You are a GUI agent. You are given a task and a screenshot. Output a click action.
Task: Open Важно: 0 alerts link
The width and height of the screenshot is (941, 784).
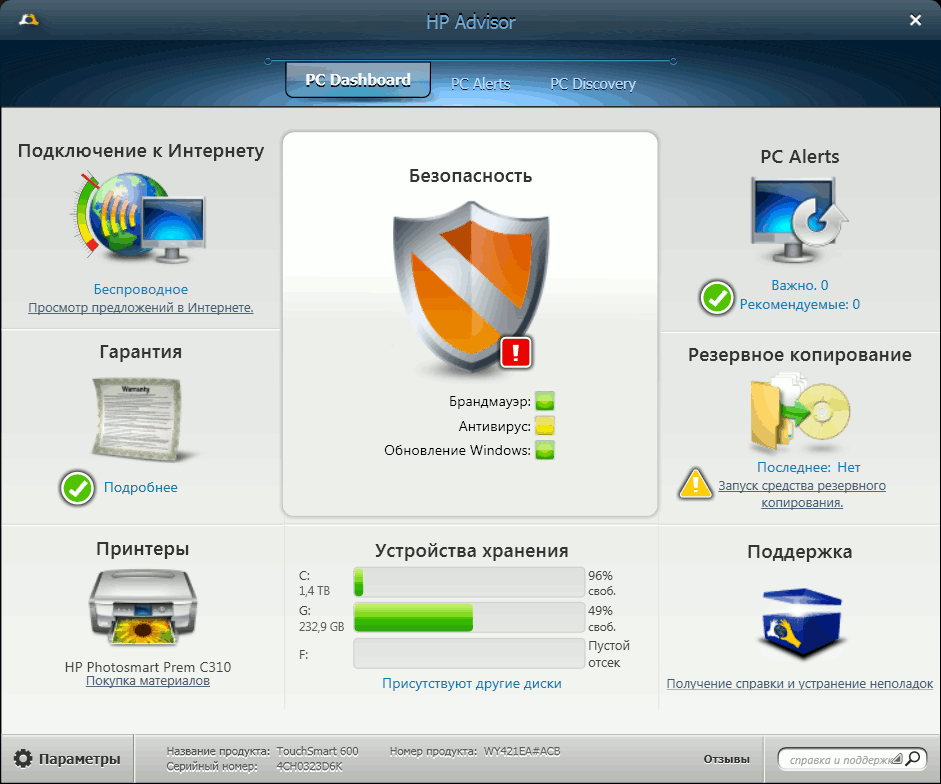799,285
